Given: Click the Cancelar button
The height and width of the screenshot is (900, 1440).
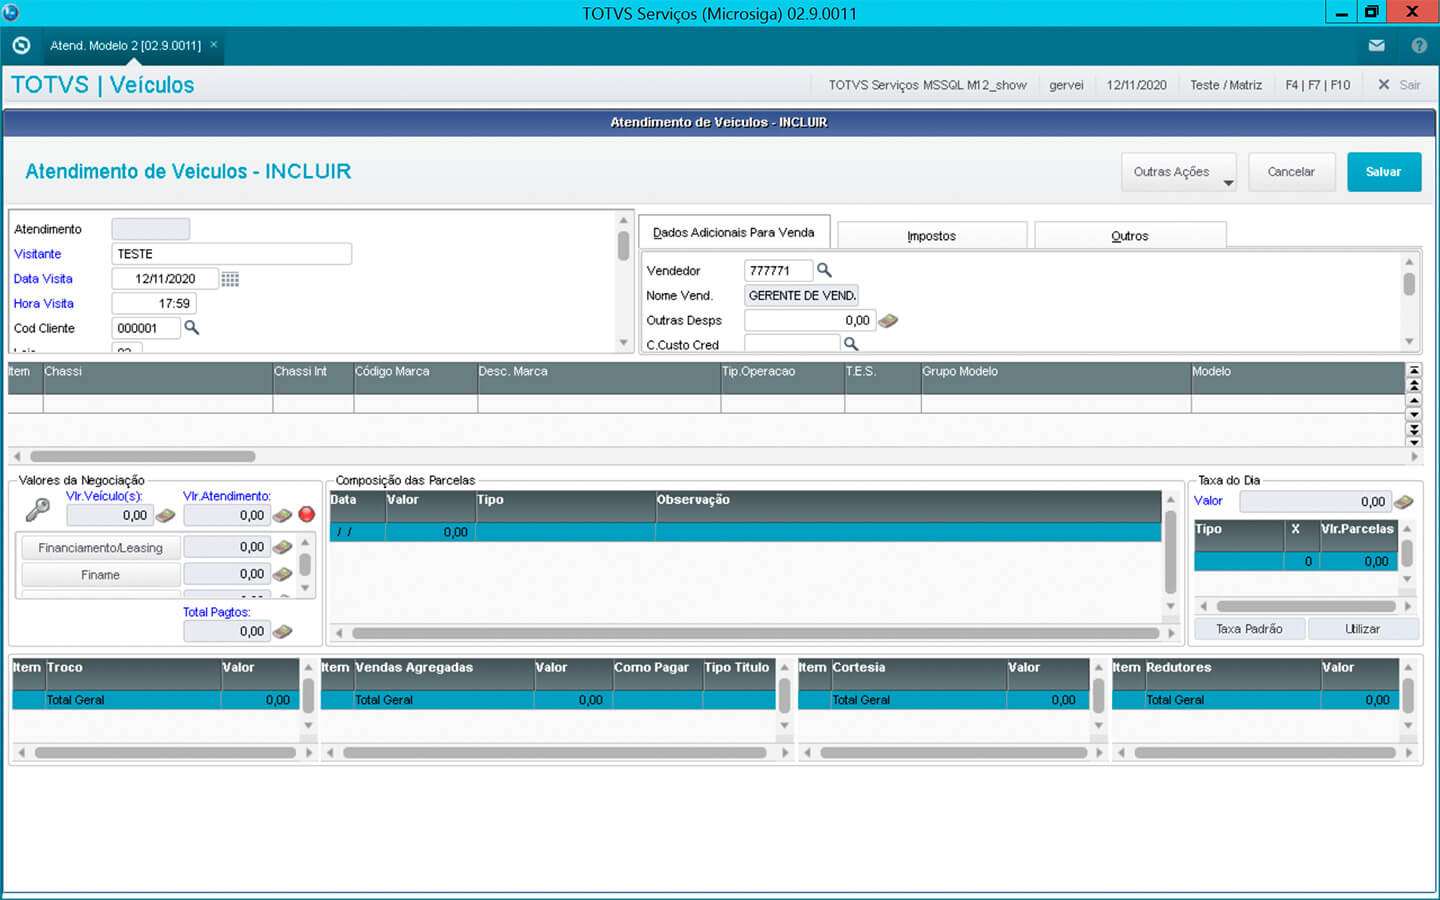Looking at the screenshot, I should (1290, 172).
